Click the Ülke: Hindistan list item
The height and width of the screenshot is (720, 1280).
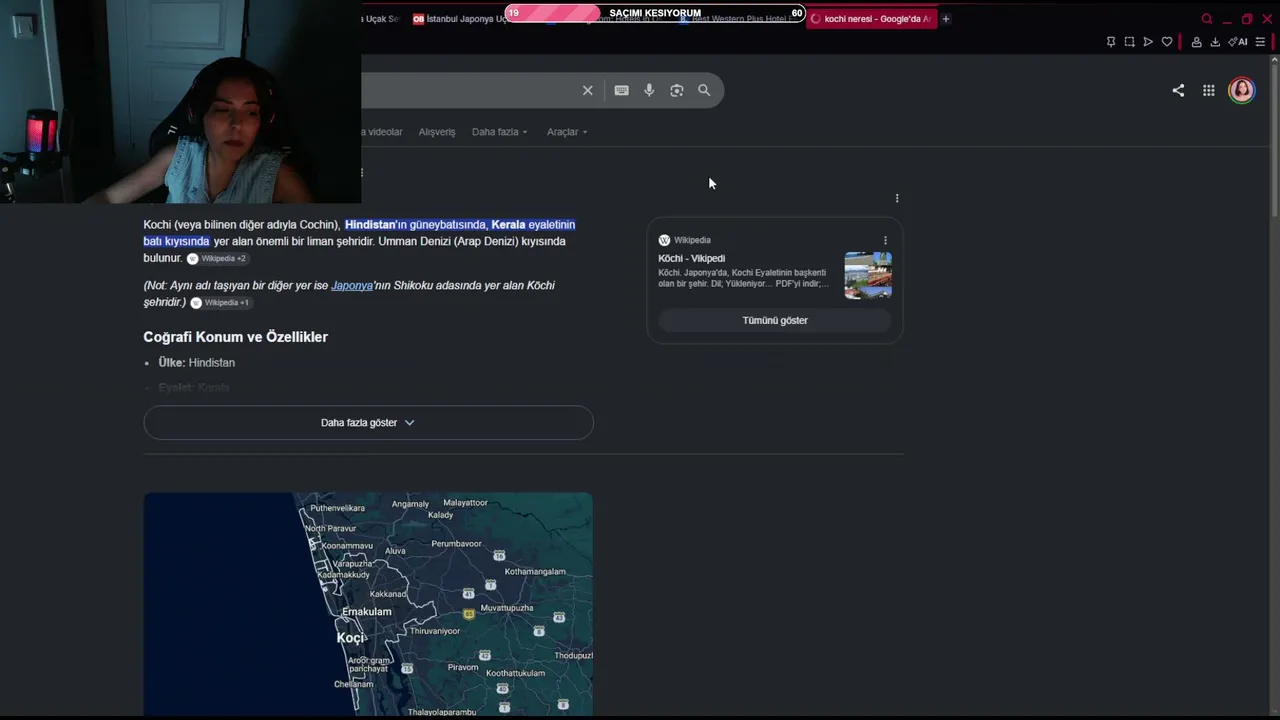coord(197,363)
